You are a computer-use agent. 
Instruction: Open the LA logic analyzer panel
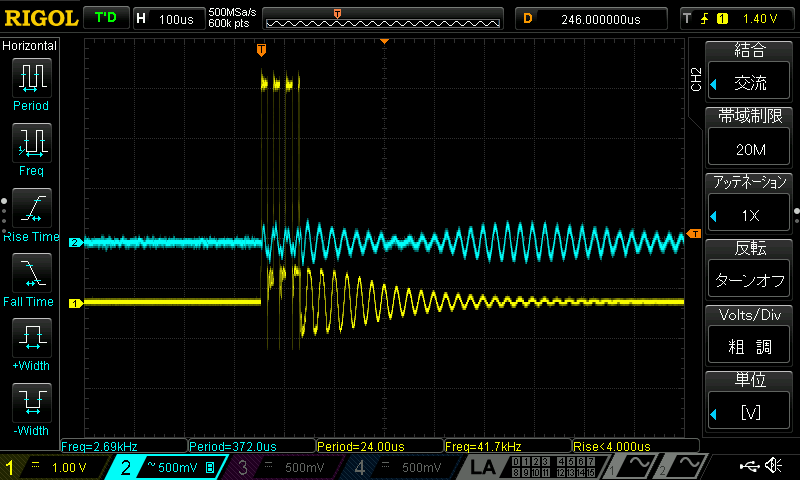click(x=482, y=467)
